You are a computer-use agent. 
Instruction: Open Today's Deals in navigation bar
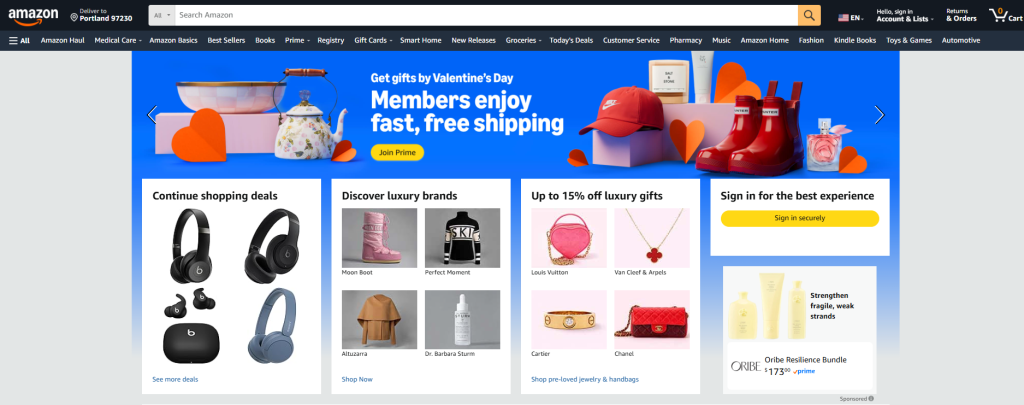pyautogui.click(x=571, y=40)
